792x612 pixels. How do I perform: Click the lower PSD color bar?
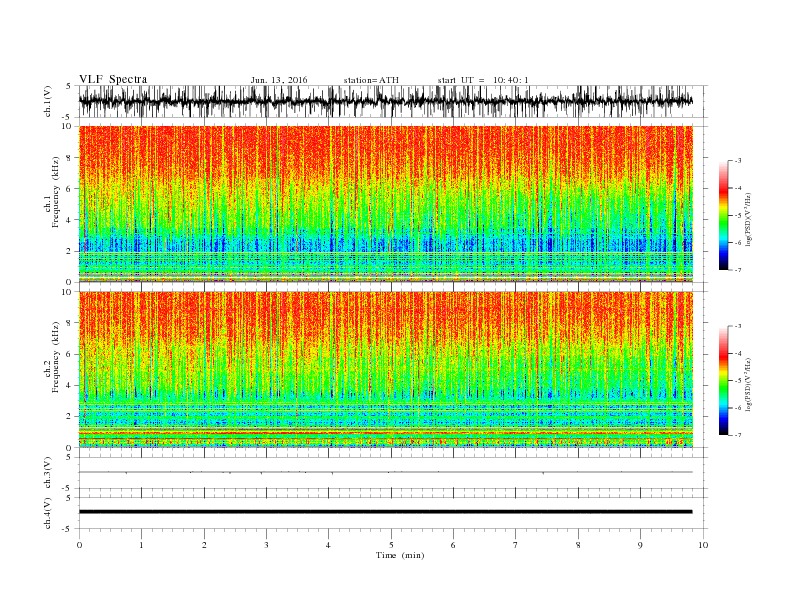point(723,381)
